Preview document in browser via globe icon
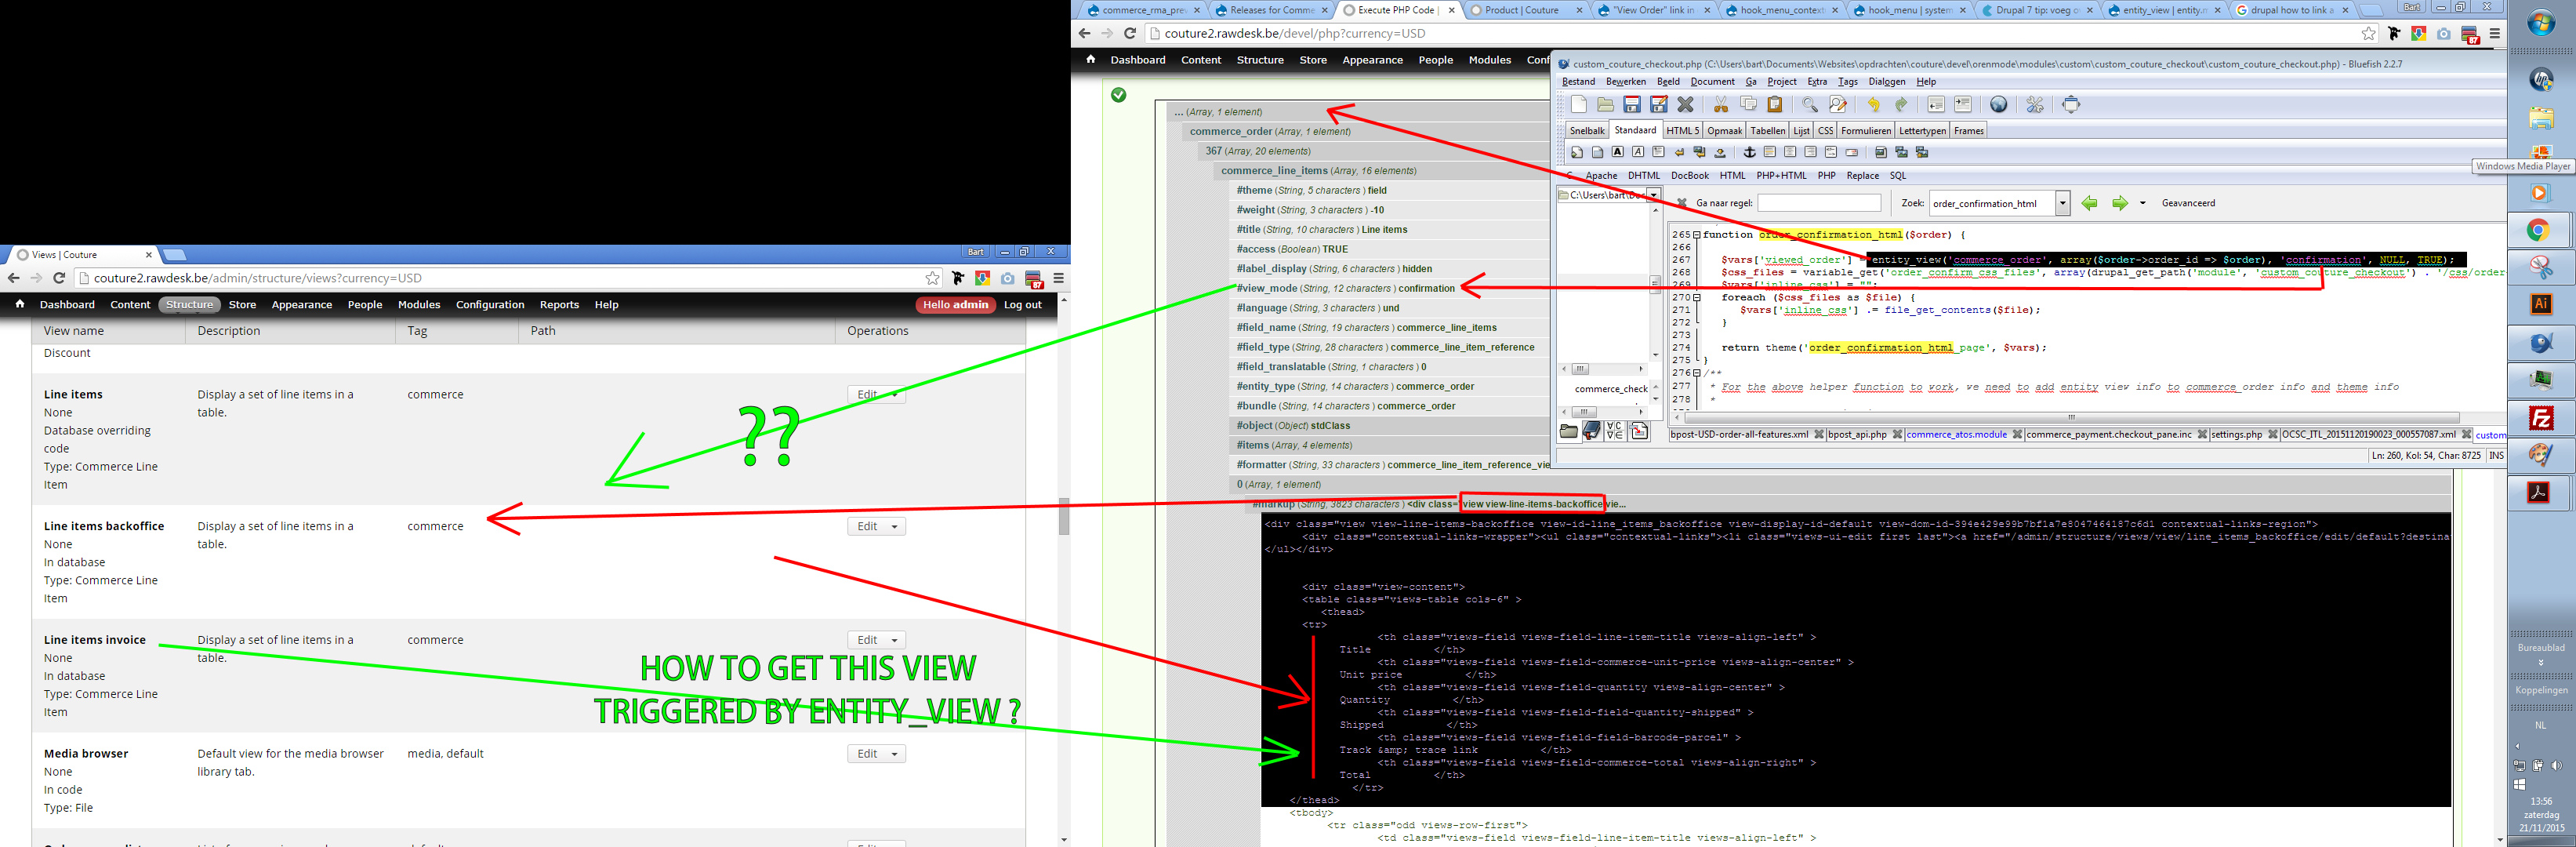The width and height of the screenshot is (2576, 847). click(1999, 104)
